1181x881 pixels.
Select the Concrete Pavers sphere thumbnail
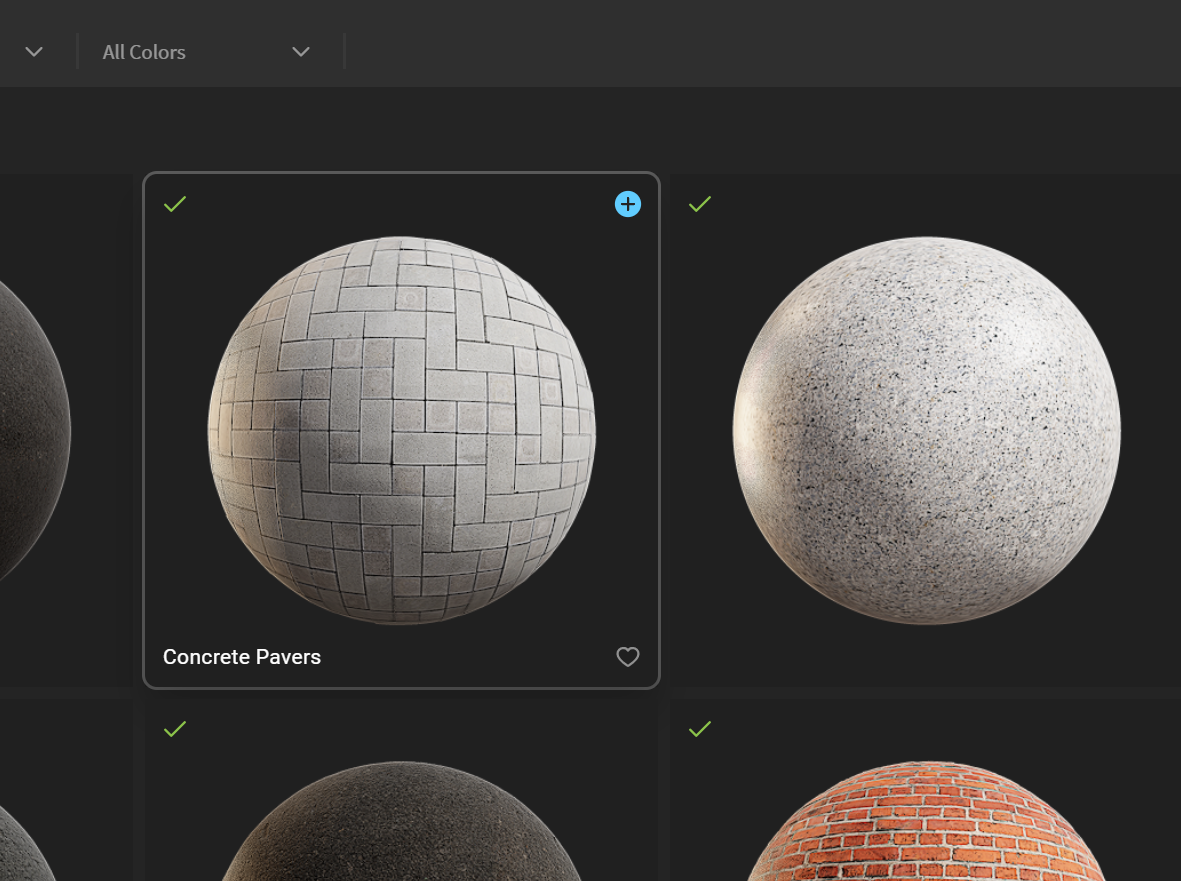coord(401,431)
